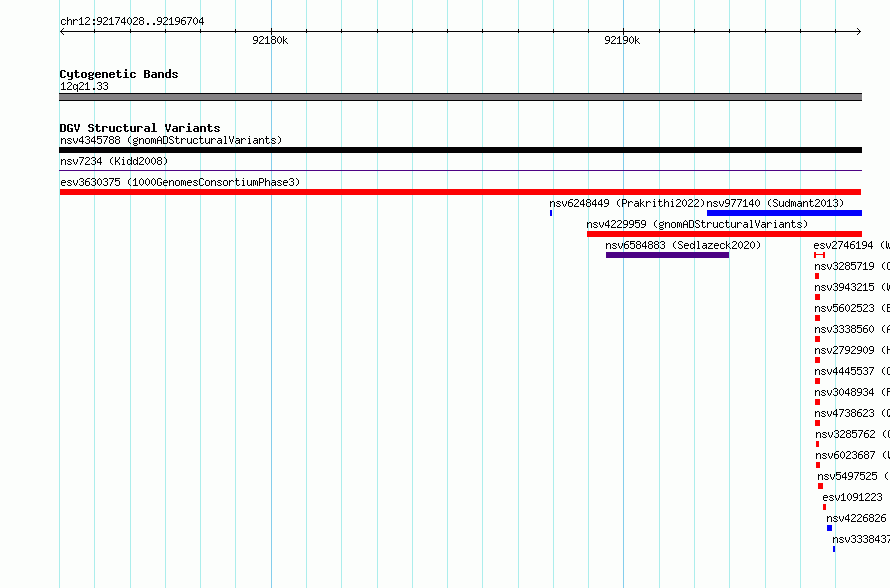This screenshot has width=890, height=588.
Task: Open variant label nsv3338437
Action: coord(861,539)
